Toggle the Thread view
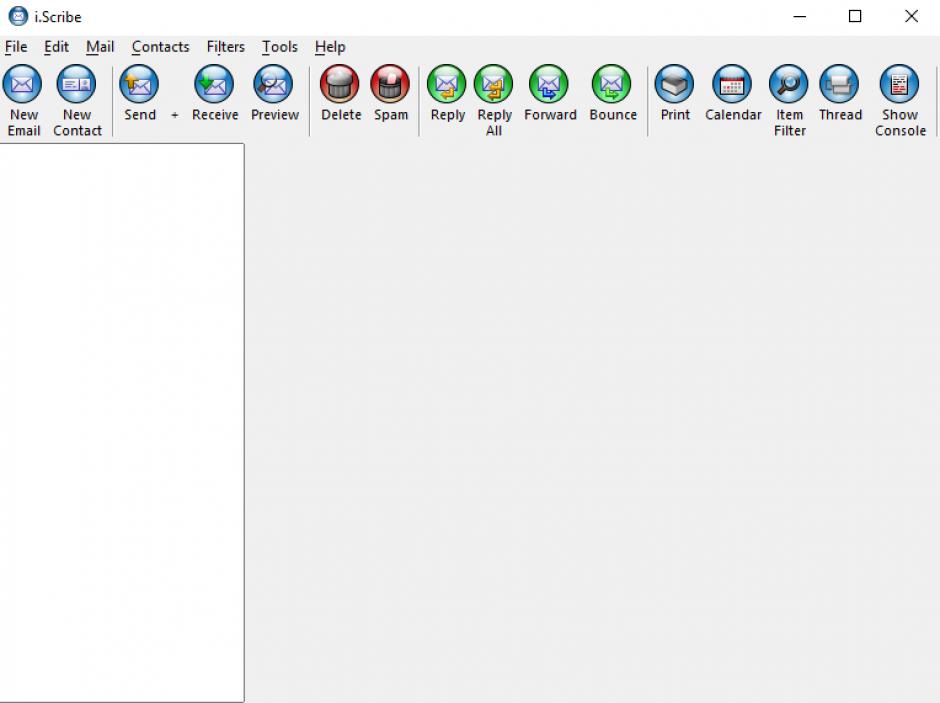The width and height of the screenshot is (940, 703). coord(839,86)
